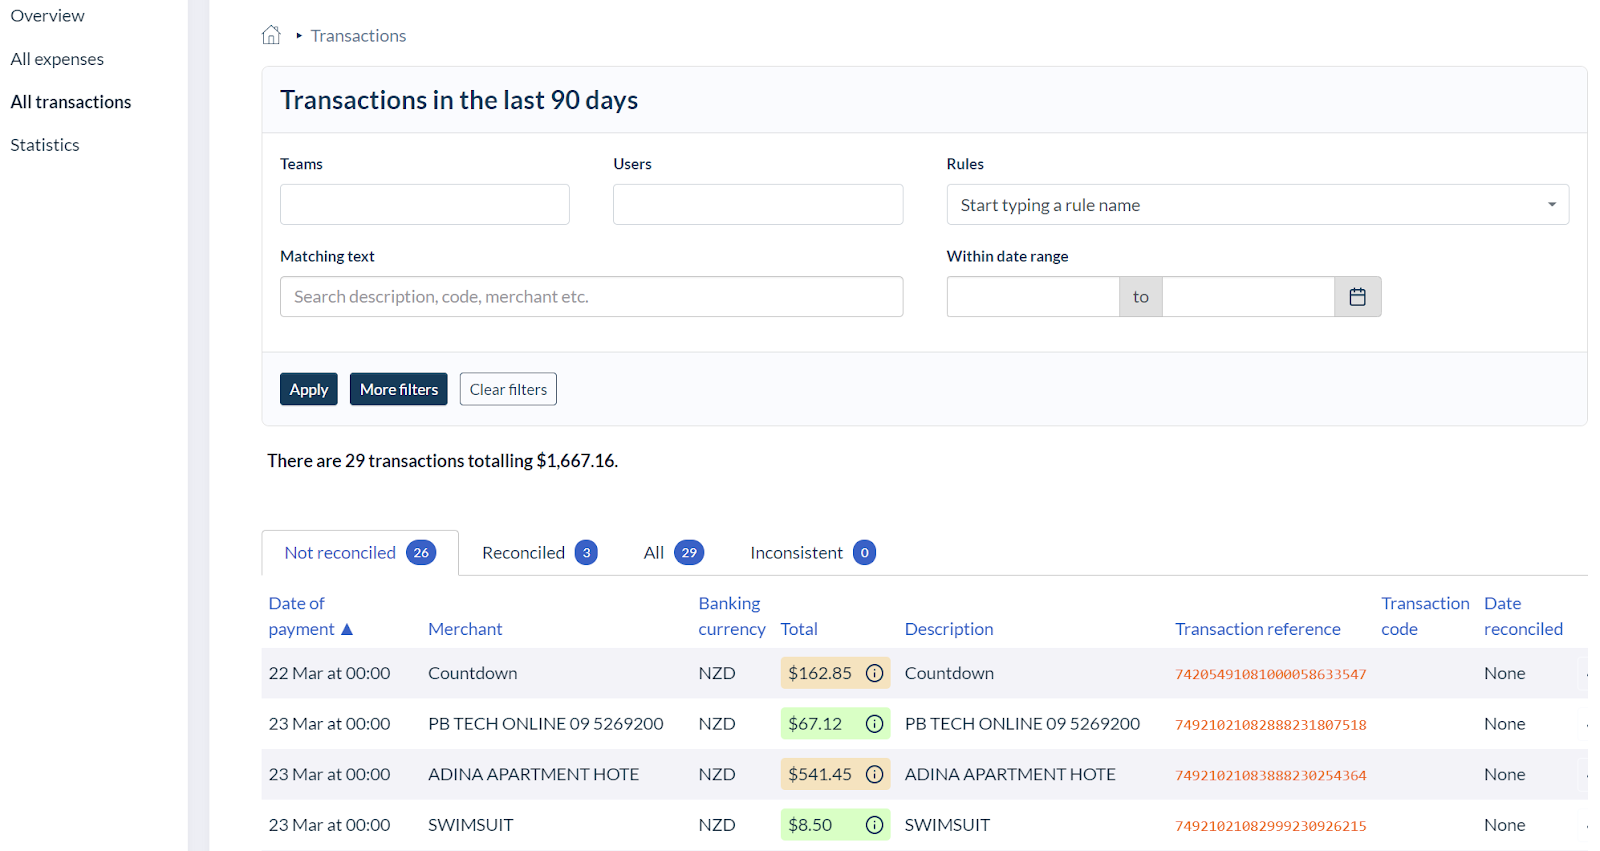This screenshot has height=851, width=1600.
Task: Select the 3 badge on Reconciled
Action: 586,553
